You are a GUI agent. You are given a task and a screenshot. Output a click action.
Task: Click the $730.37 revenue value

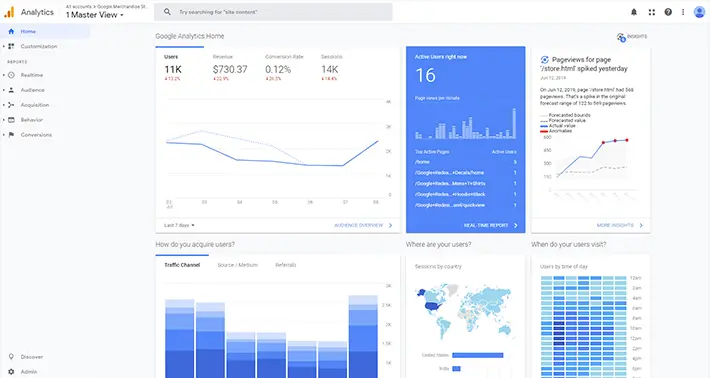point(230,70)
